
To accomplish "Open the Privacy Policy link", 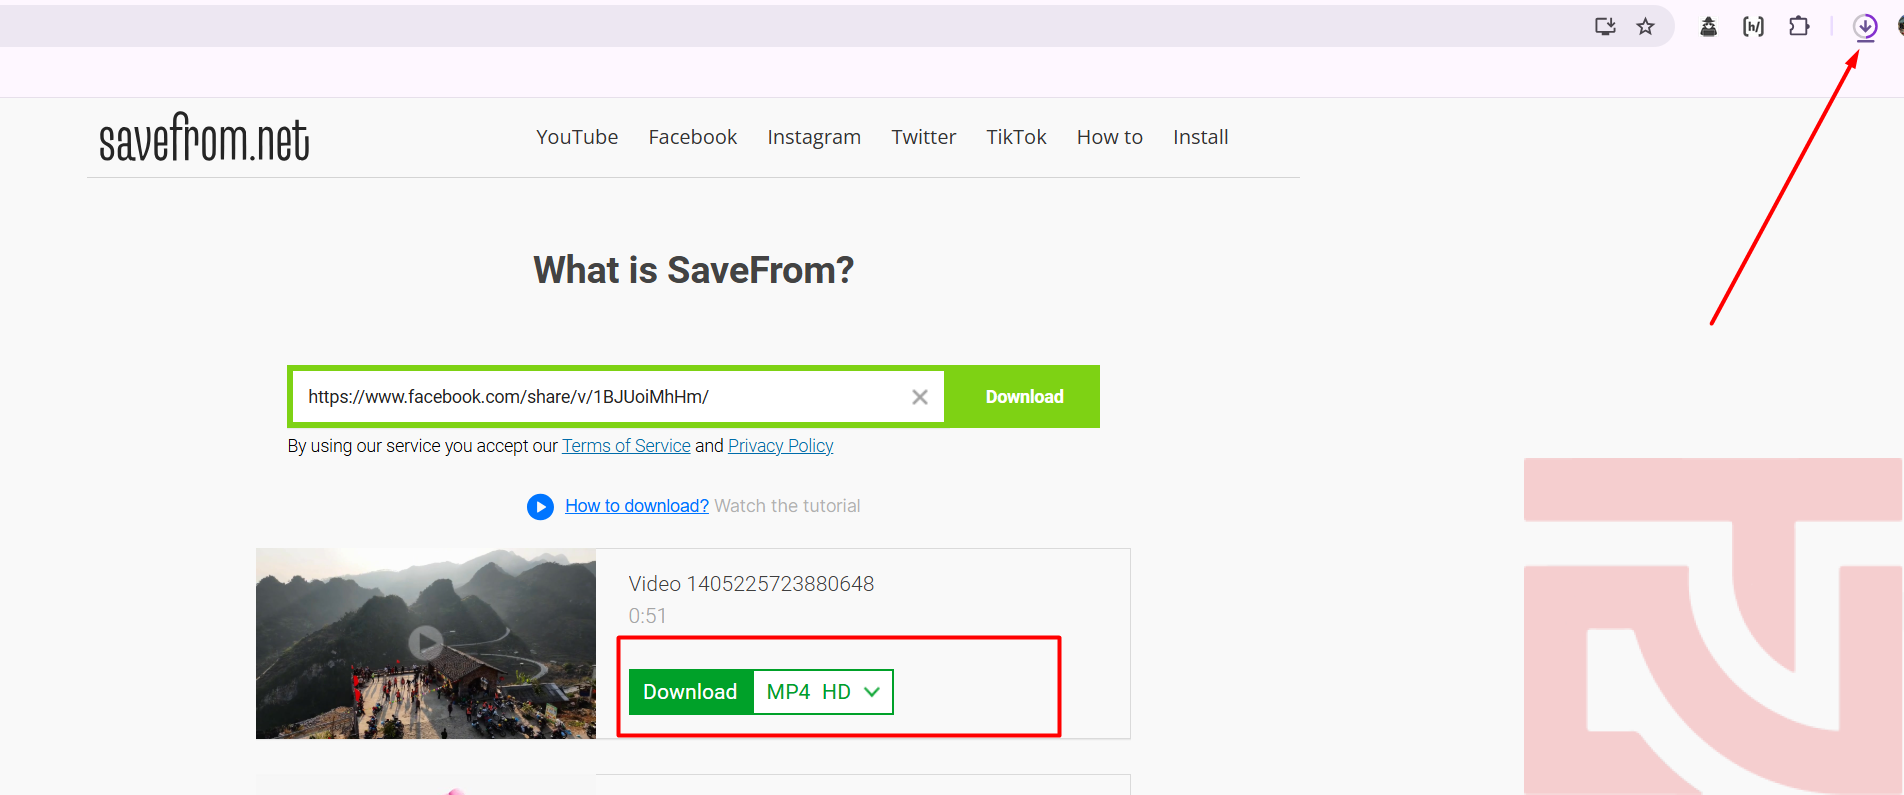I will tap(781, 446).
